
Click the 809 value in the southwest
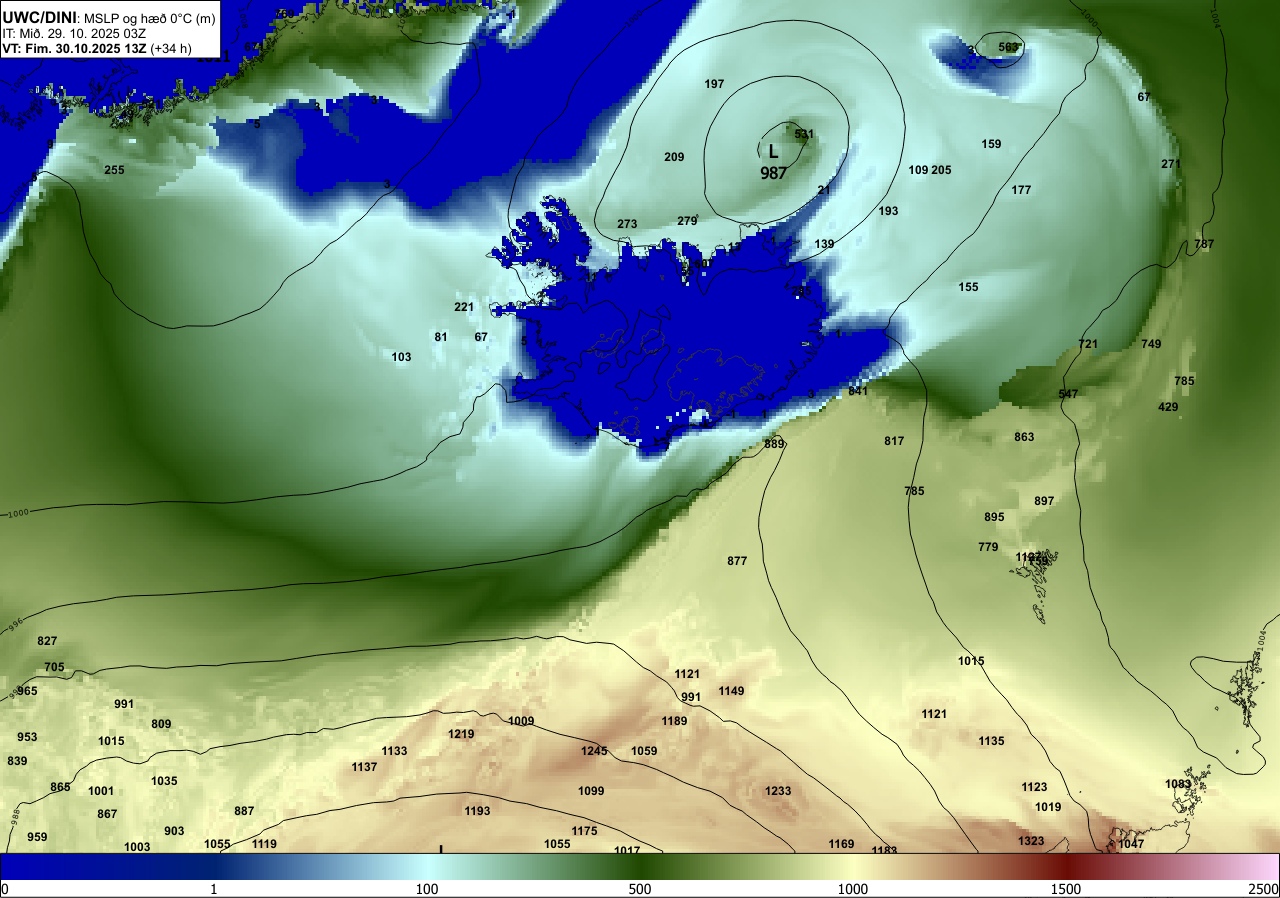click(x=161, y=724)
